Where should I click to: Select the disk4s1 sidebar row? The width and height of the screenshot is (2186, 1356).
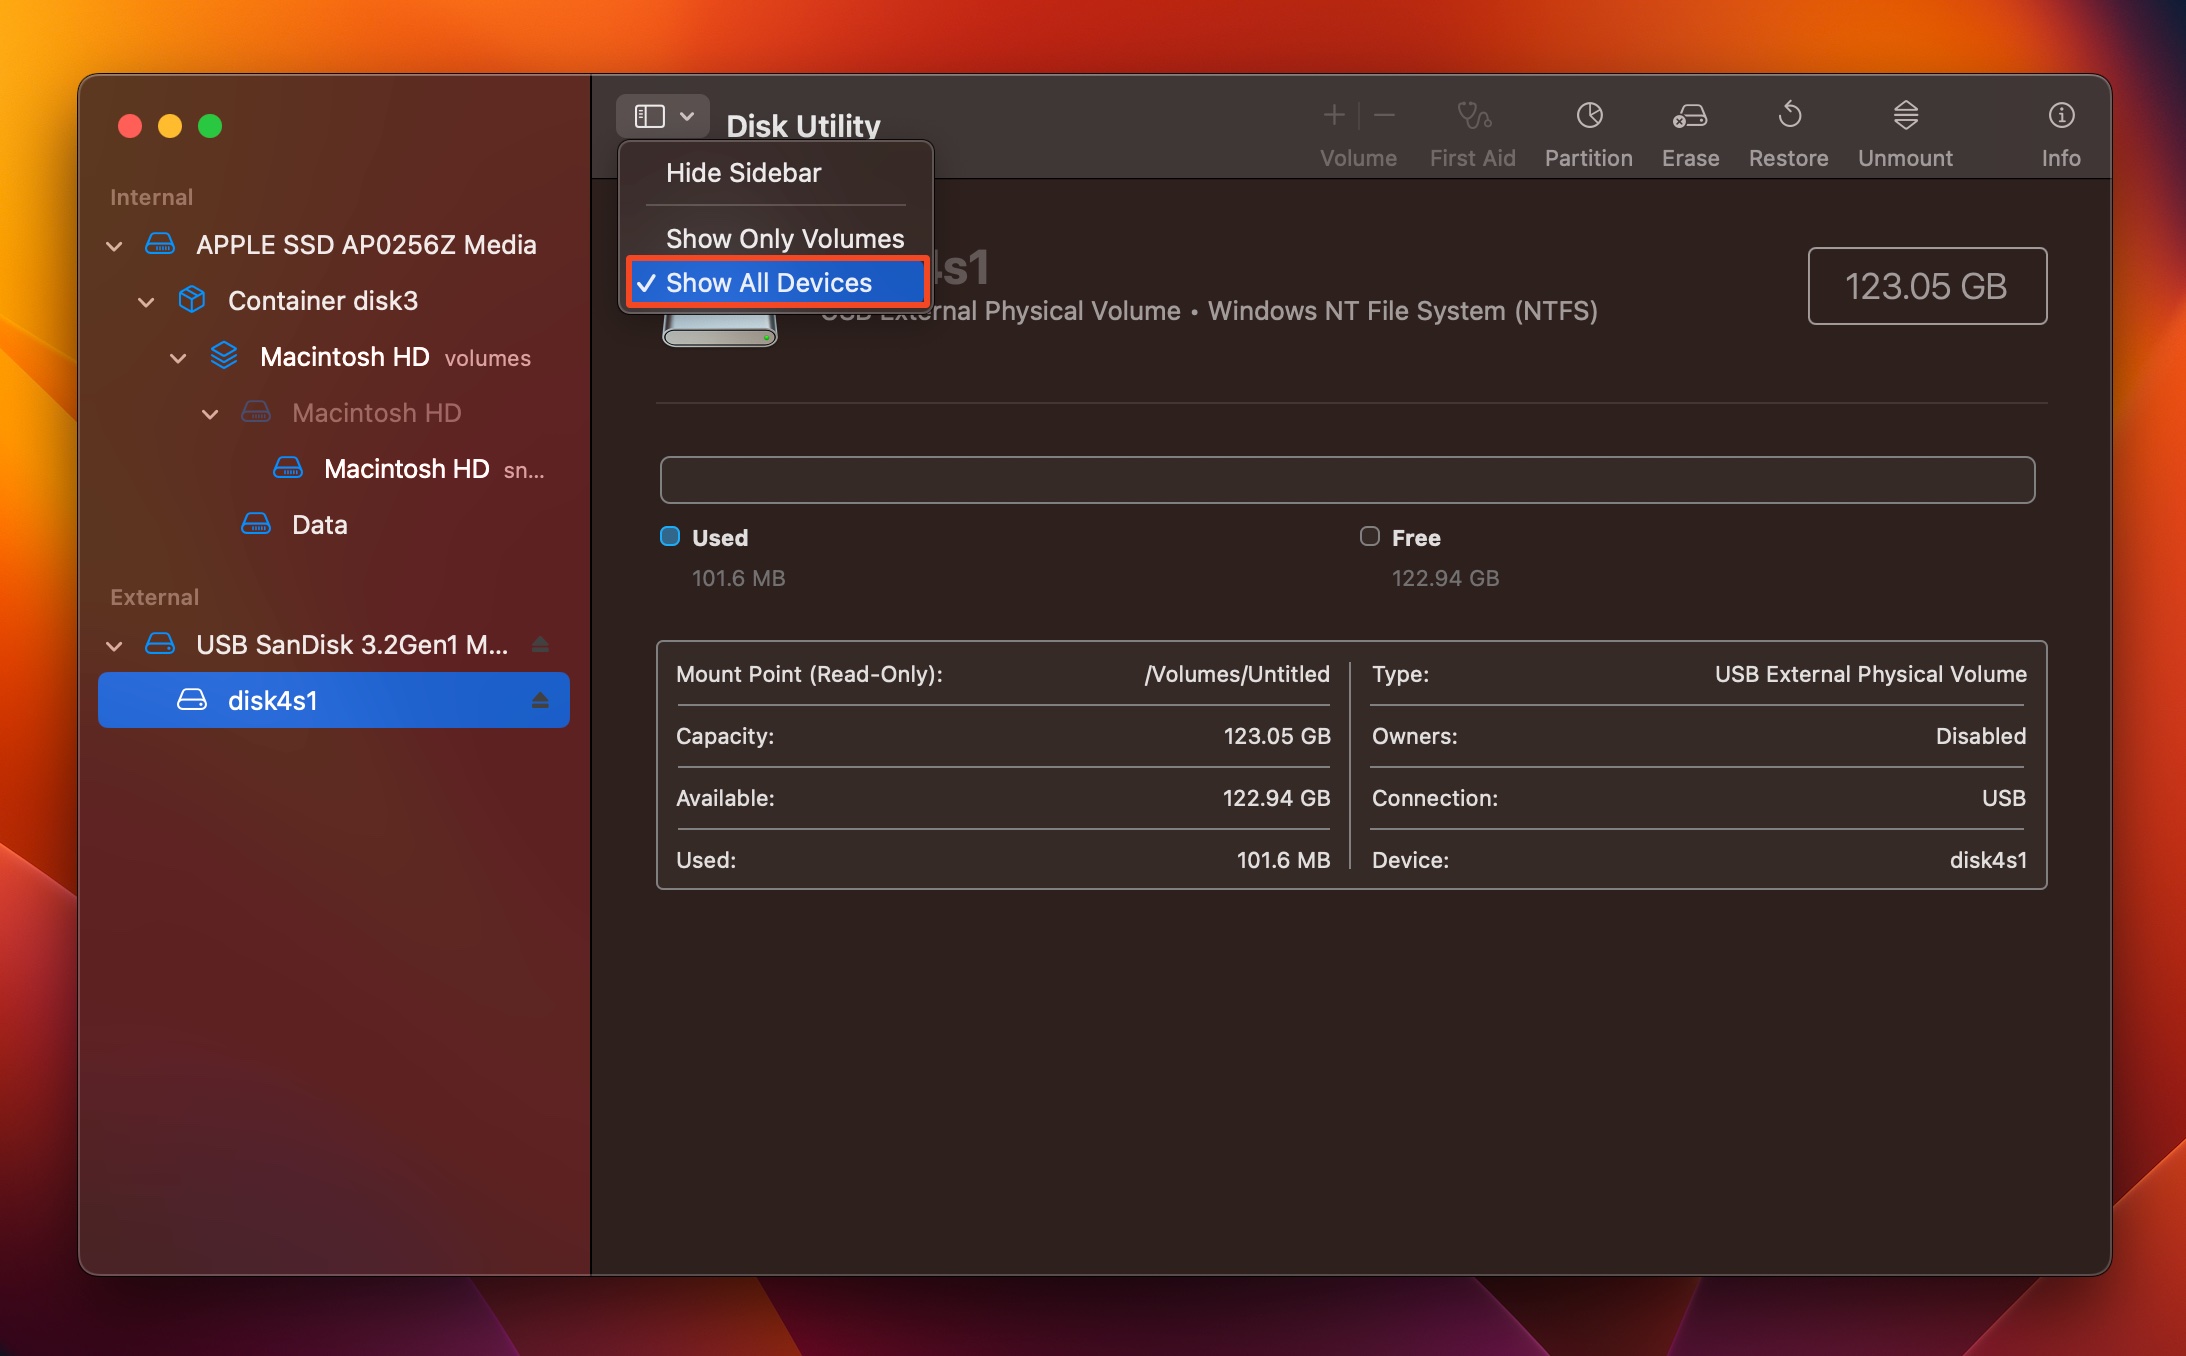point(334,700)
